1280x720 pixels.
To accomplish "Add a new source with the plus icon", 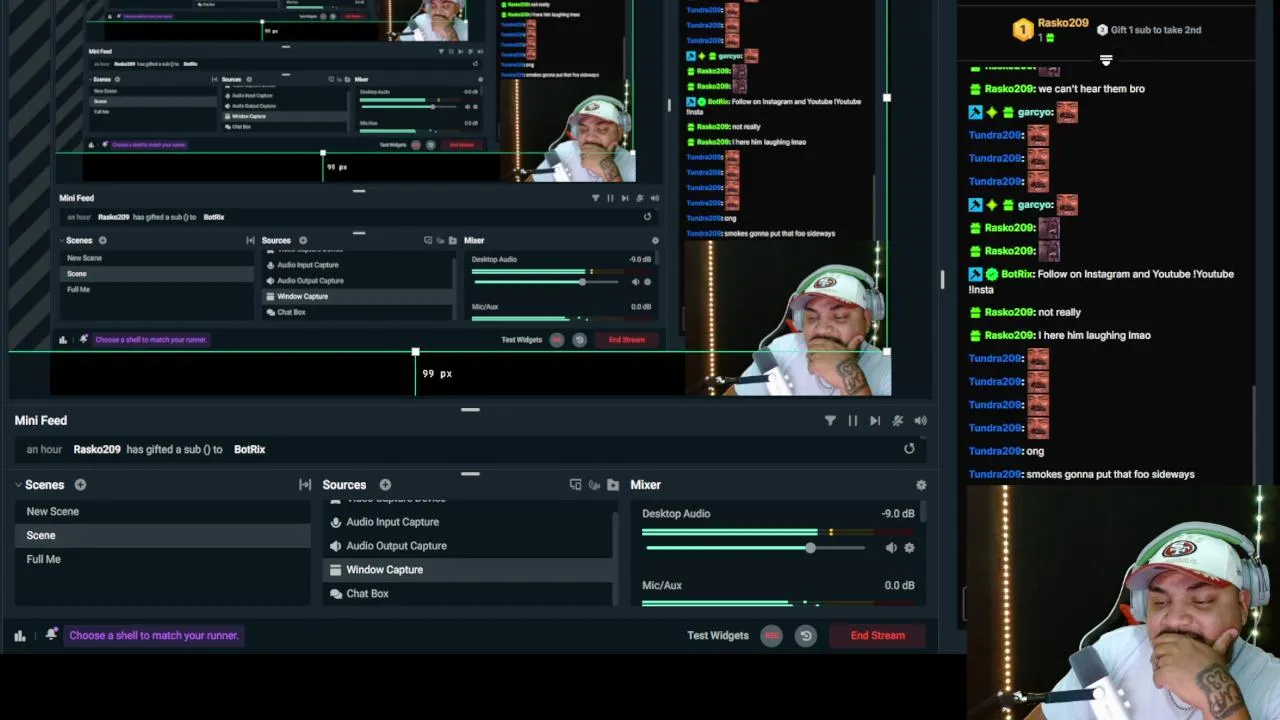I will (x=385, y=485).
